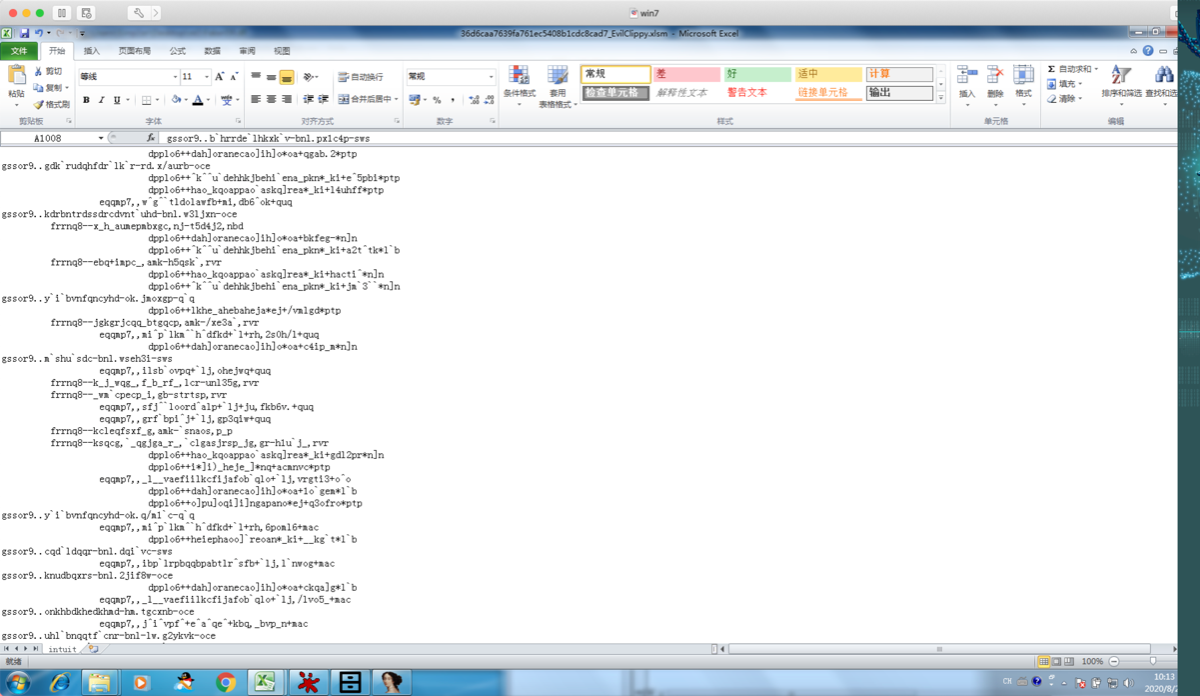Screen dimensions: 1200x696
Task: Open the Fill (填充) dropdown
Action: coord(1065,84)
